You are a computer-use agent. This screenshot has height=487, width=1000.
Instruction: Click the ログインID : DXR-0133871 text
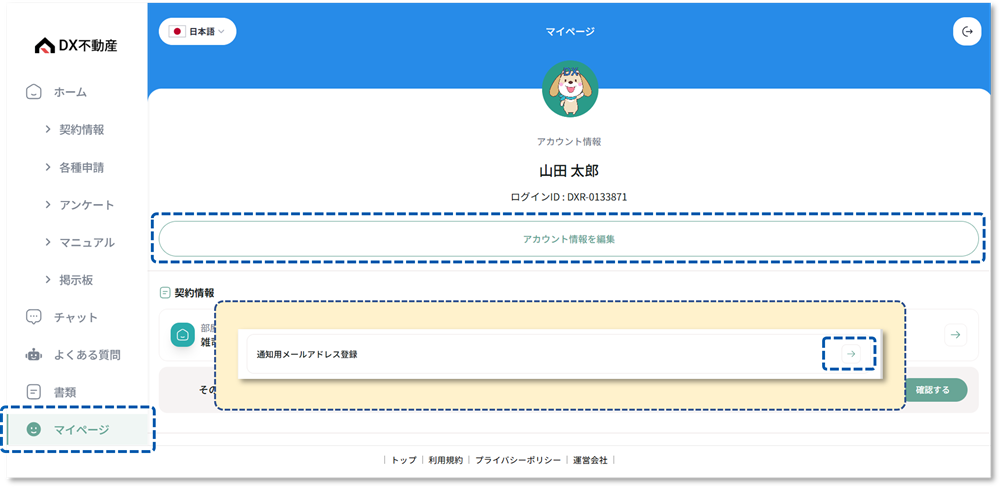pos(569,197)
